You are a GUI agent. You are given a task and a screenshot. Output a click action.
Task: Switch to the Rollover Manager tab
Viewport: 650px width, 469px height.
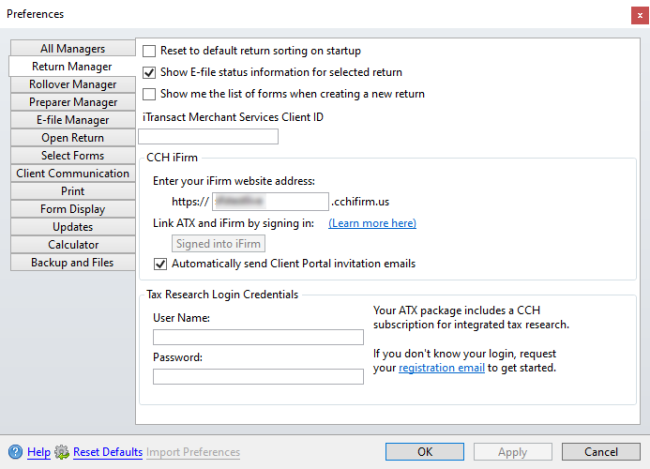click(73, 84)
